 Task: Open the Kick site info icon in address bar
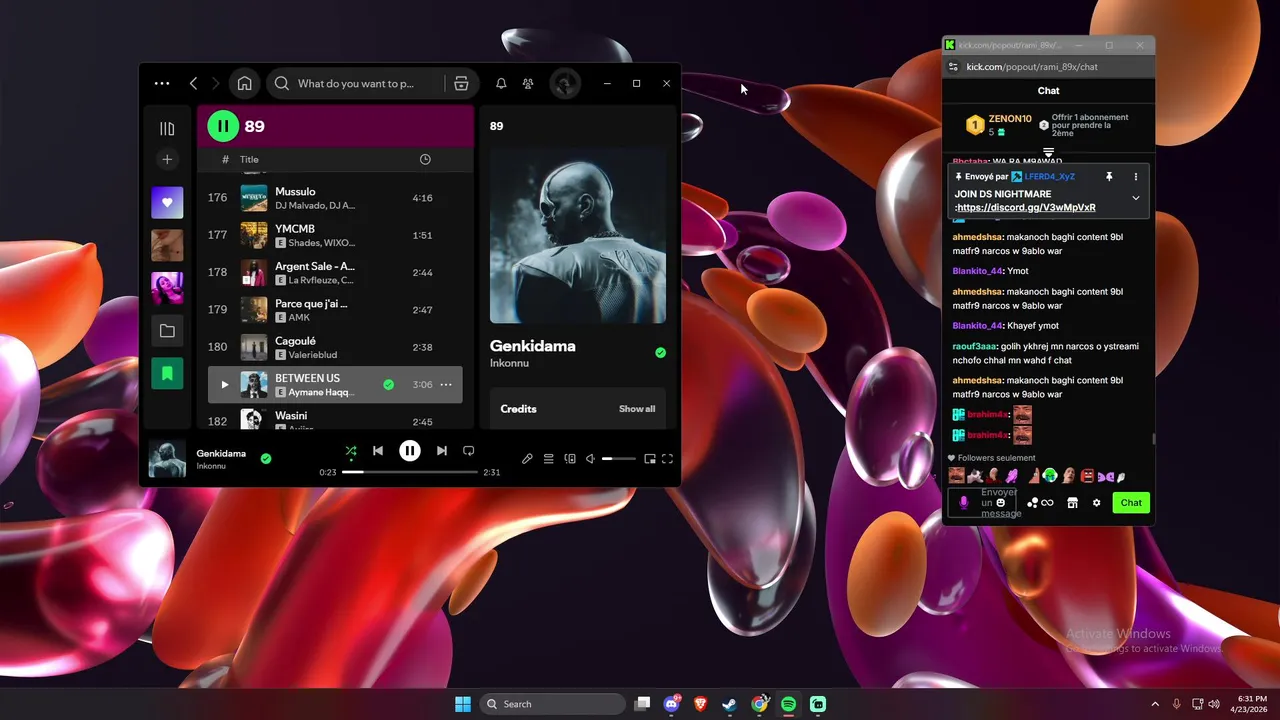coord(954,67)
